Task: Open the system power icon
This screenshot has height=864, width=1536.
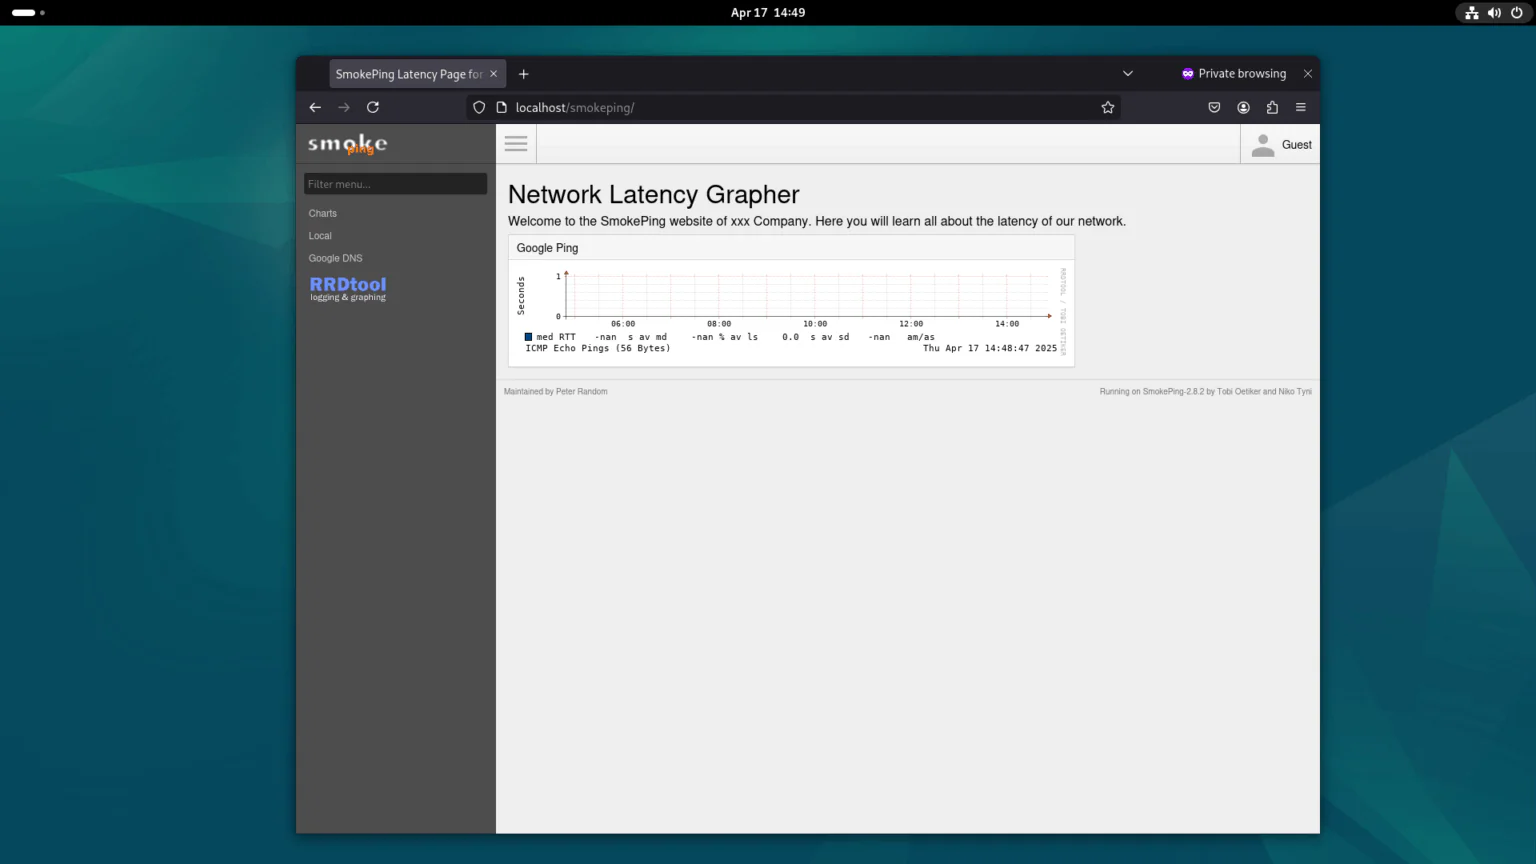Action: (x=1516, y=13)
